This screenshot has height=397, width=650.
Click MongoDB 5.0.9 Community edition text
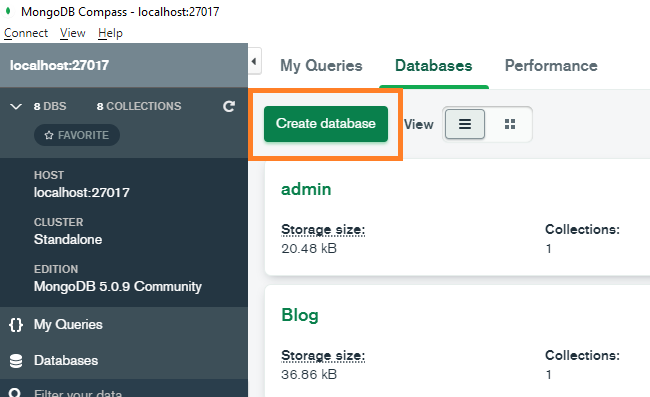click(118, 286)
